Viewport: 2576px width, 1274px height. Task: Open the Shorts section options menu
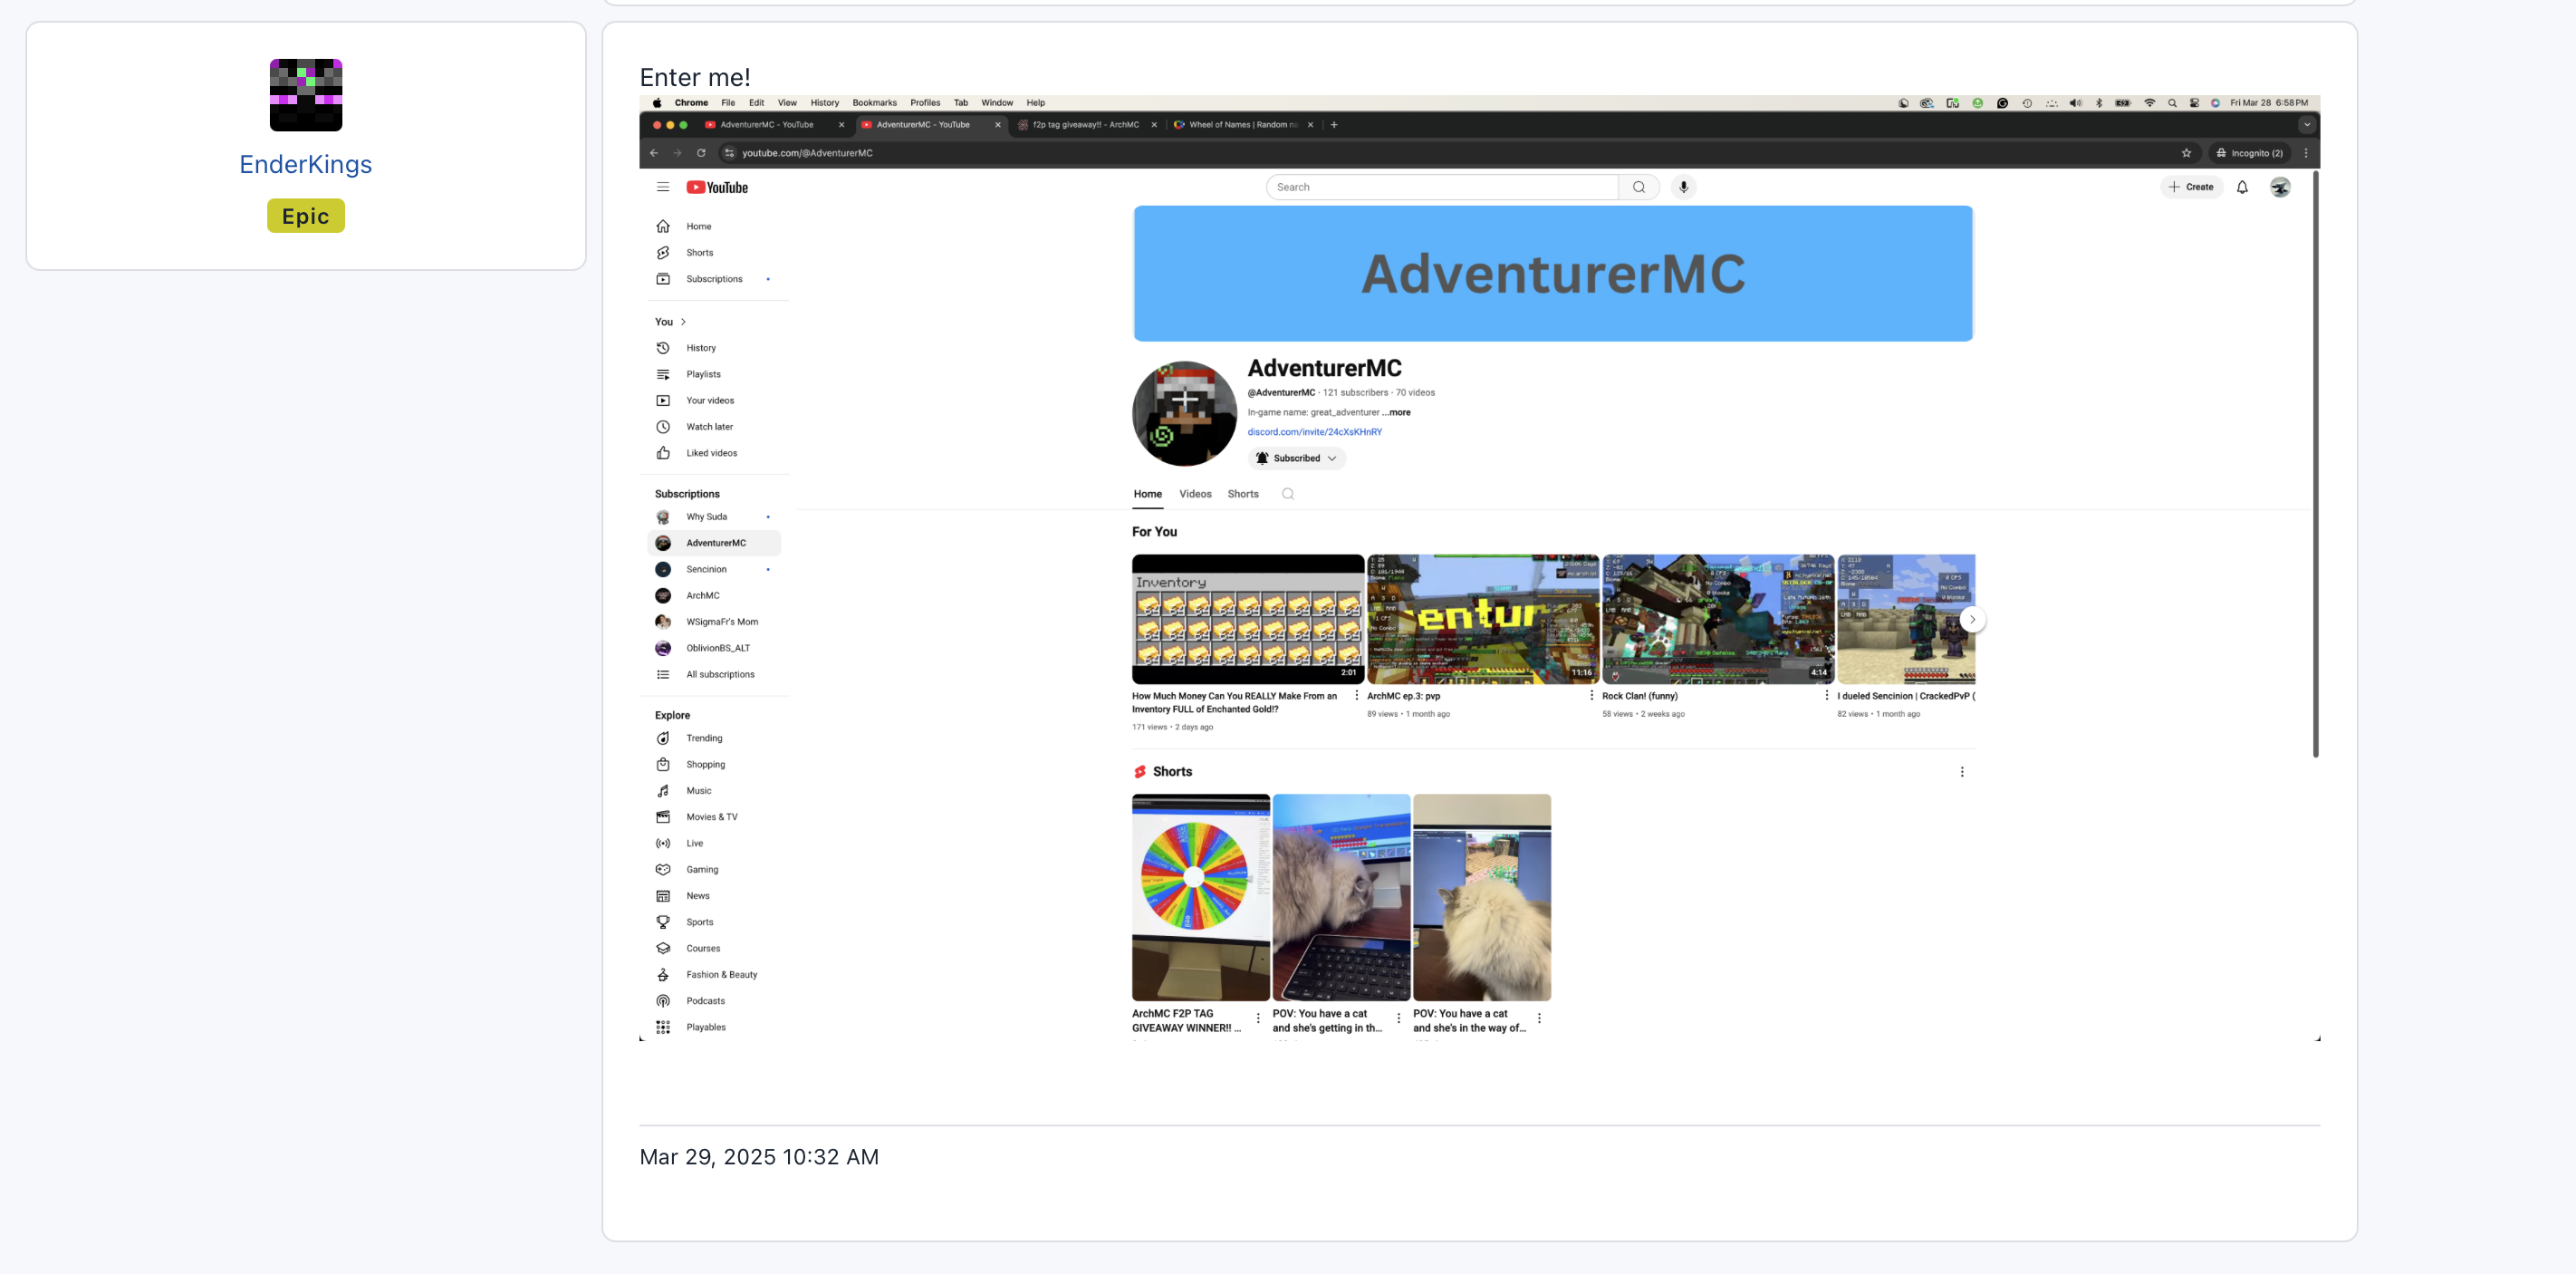pos(1962,772)
